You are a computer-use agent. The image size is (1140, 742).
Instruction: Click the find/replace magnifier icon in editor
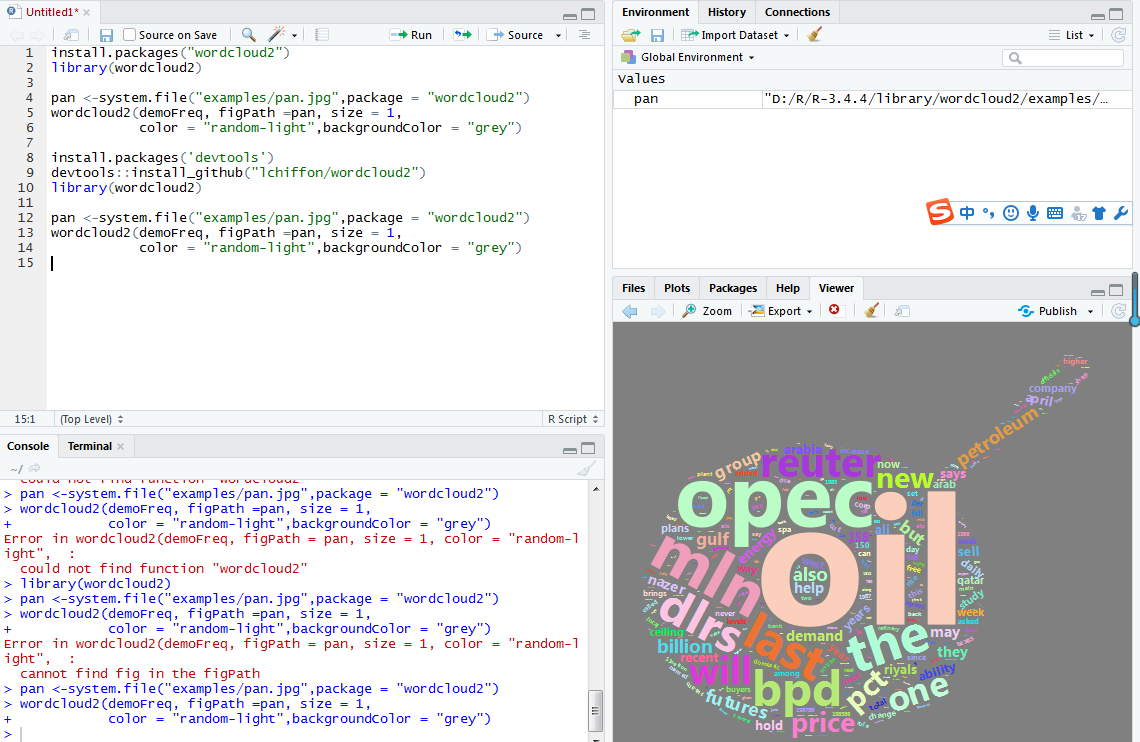[x=248, y=35]
